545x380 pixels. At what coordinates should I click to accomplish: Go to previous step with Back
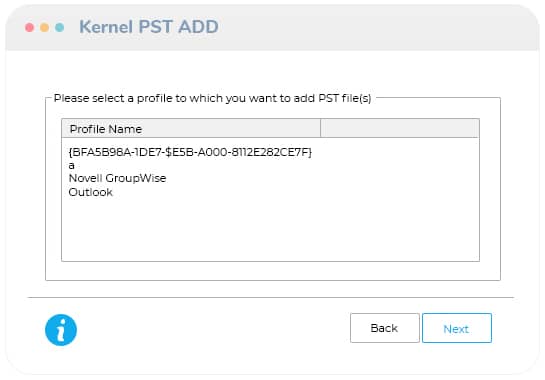point(385,328)
